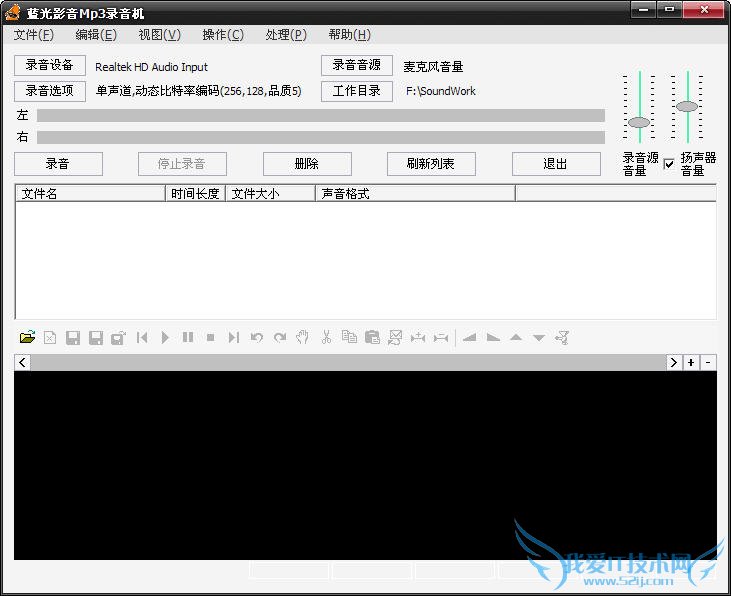The height and width of the screenshot is (596, 731).
Task: Click the Realtek HD Audio Input text
Action: click(152, 67)
